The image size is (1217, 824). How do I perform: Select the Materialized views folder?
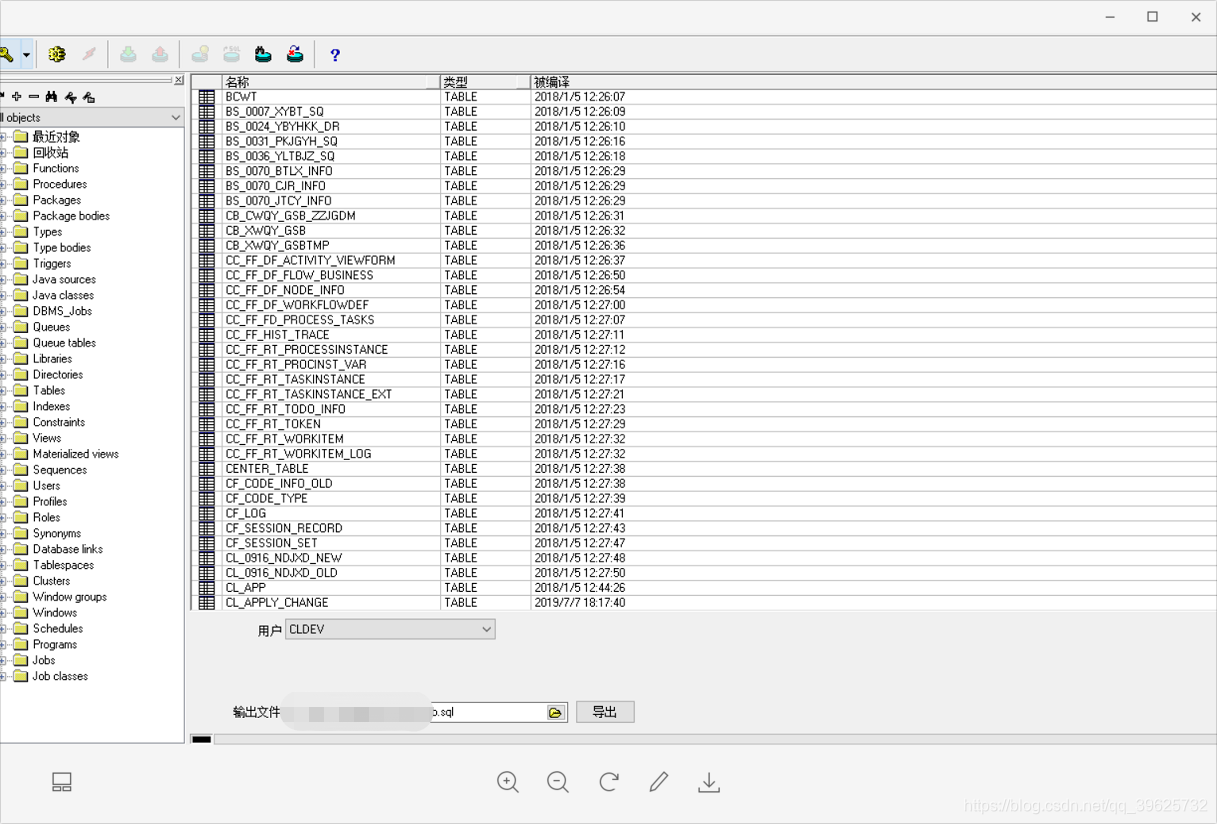pos(75,454)
